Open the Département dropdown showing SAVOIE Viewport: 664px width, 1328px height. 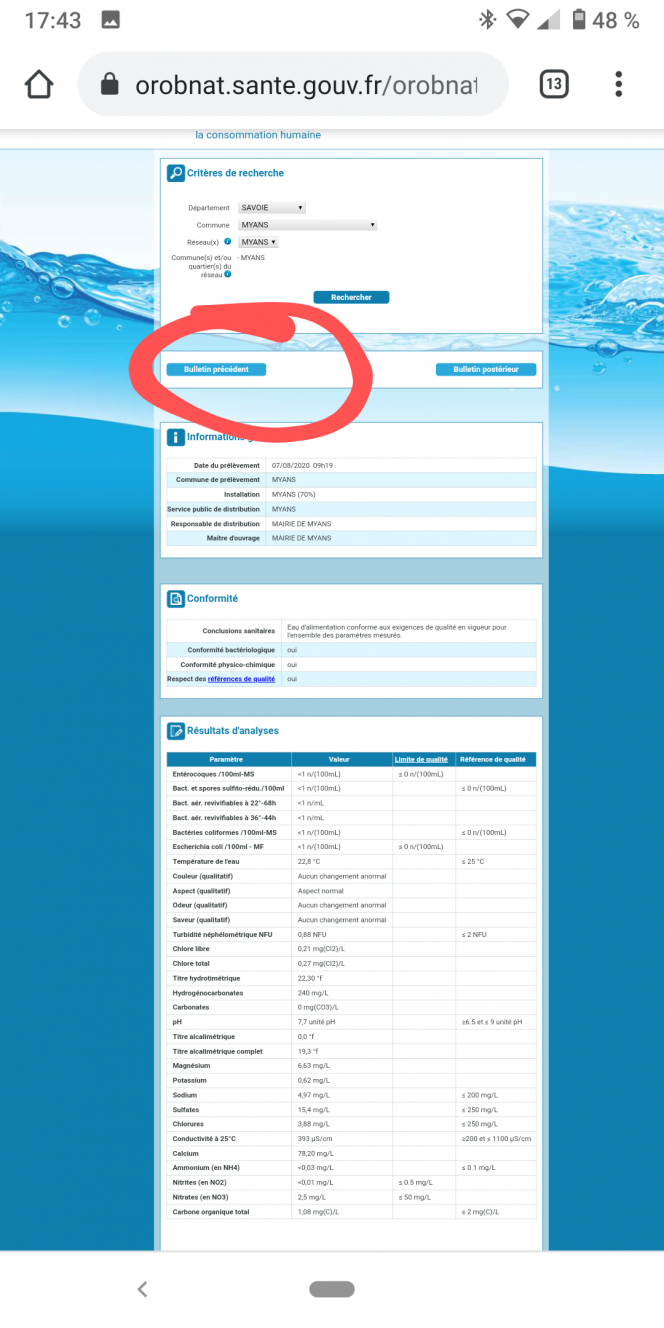point(272,208)
